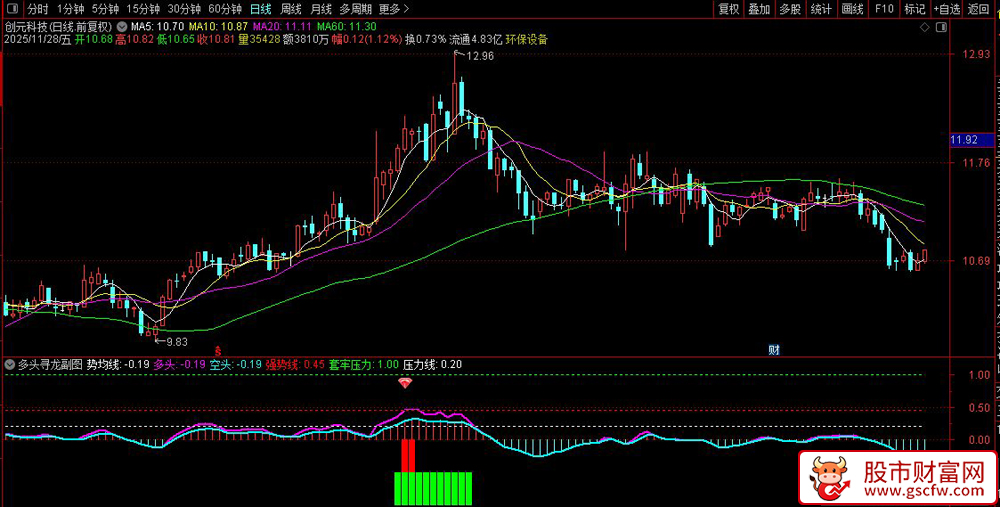Click the 强势线: 0.45 value

point(295,365)
